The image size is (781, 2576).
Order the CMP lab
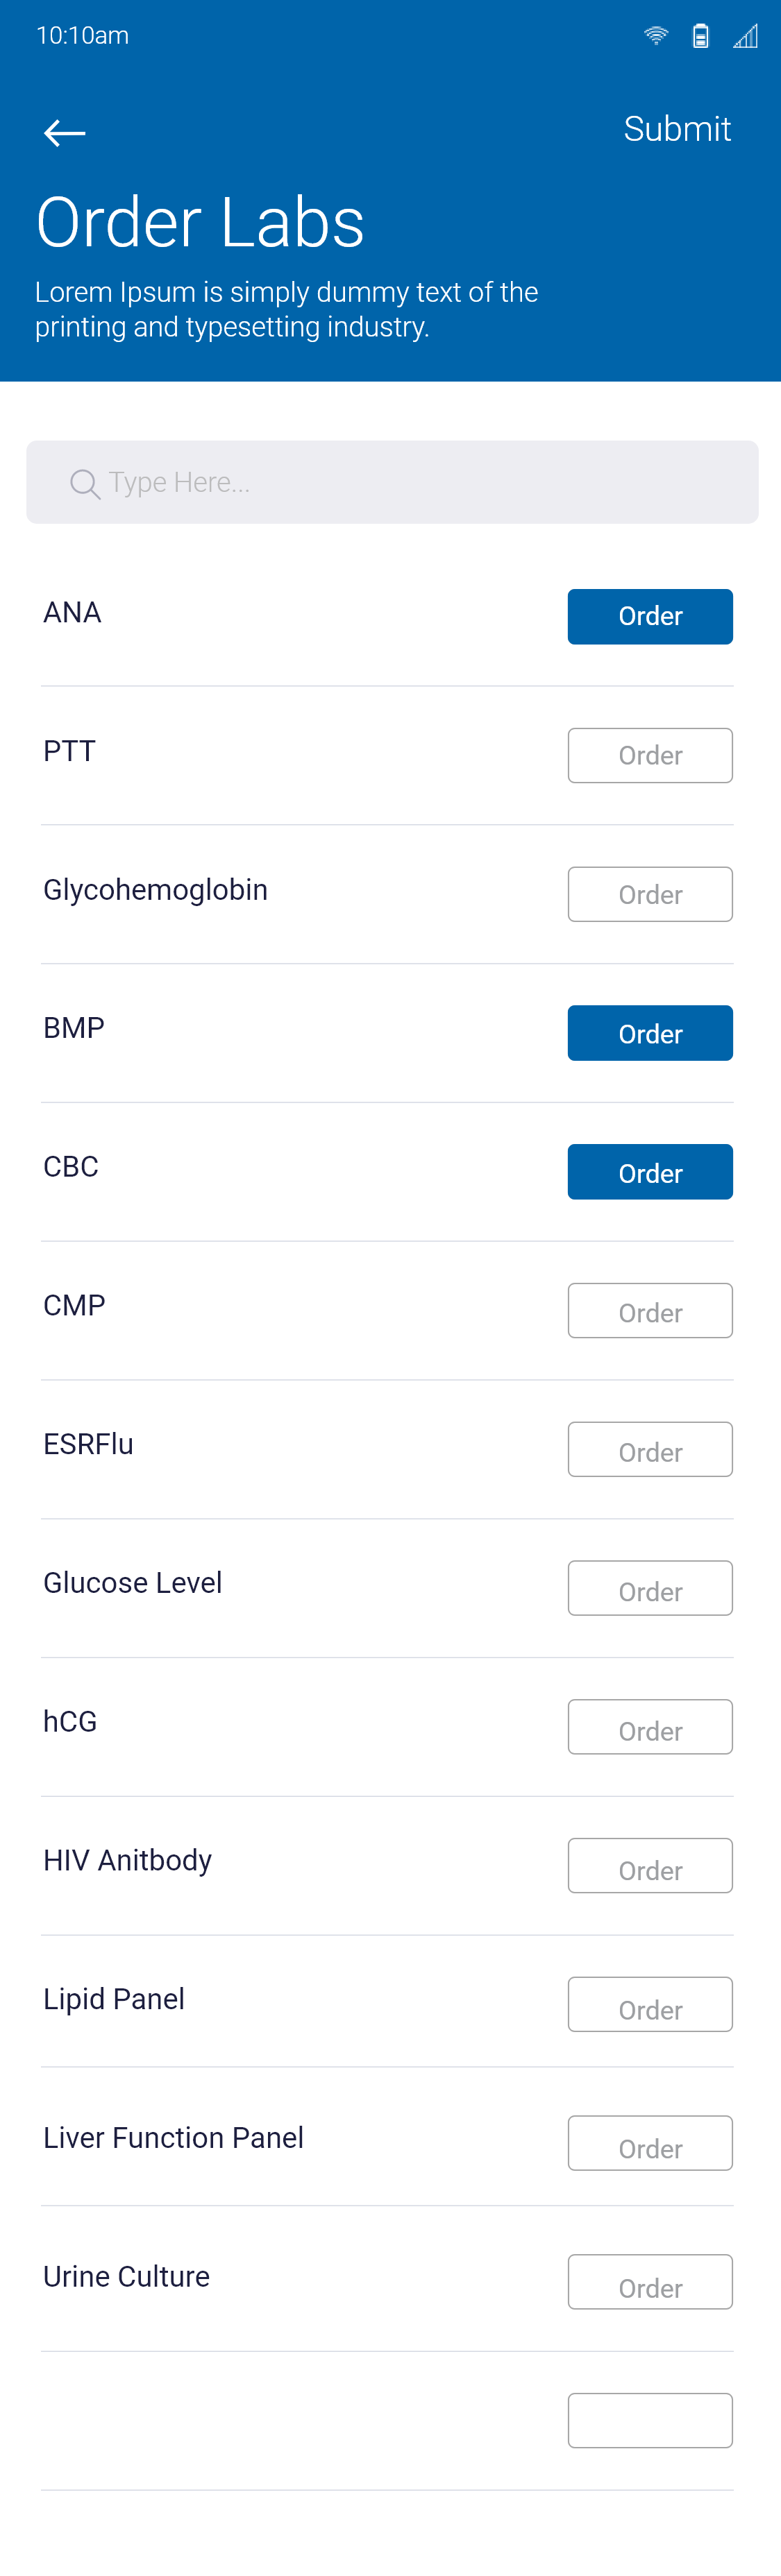650,1311
